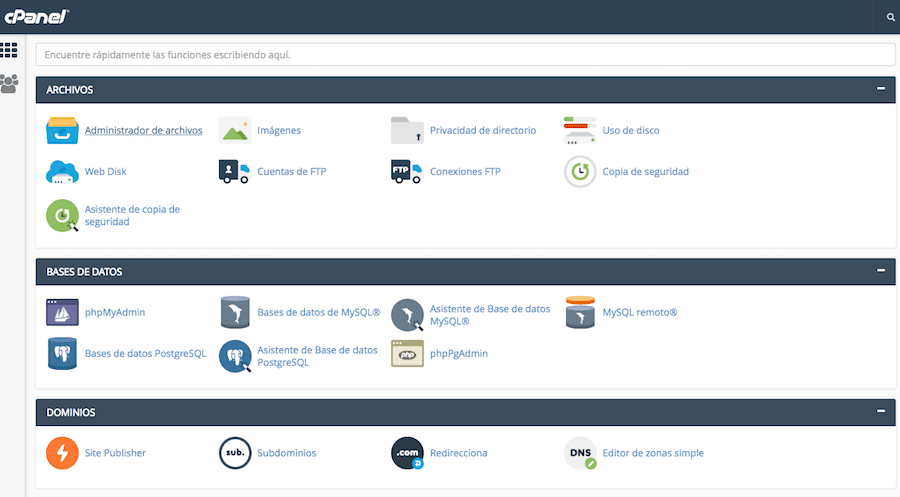Open Bases de datos de MySQL® link

coord(319,312)
